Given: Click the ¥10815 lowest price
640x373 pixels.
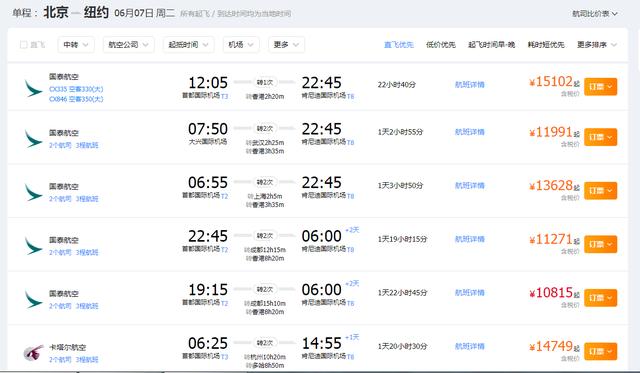Looking at the screenshot, I should pos(551,292).
